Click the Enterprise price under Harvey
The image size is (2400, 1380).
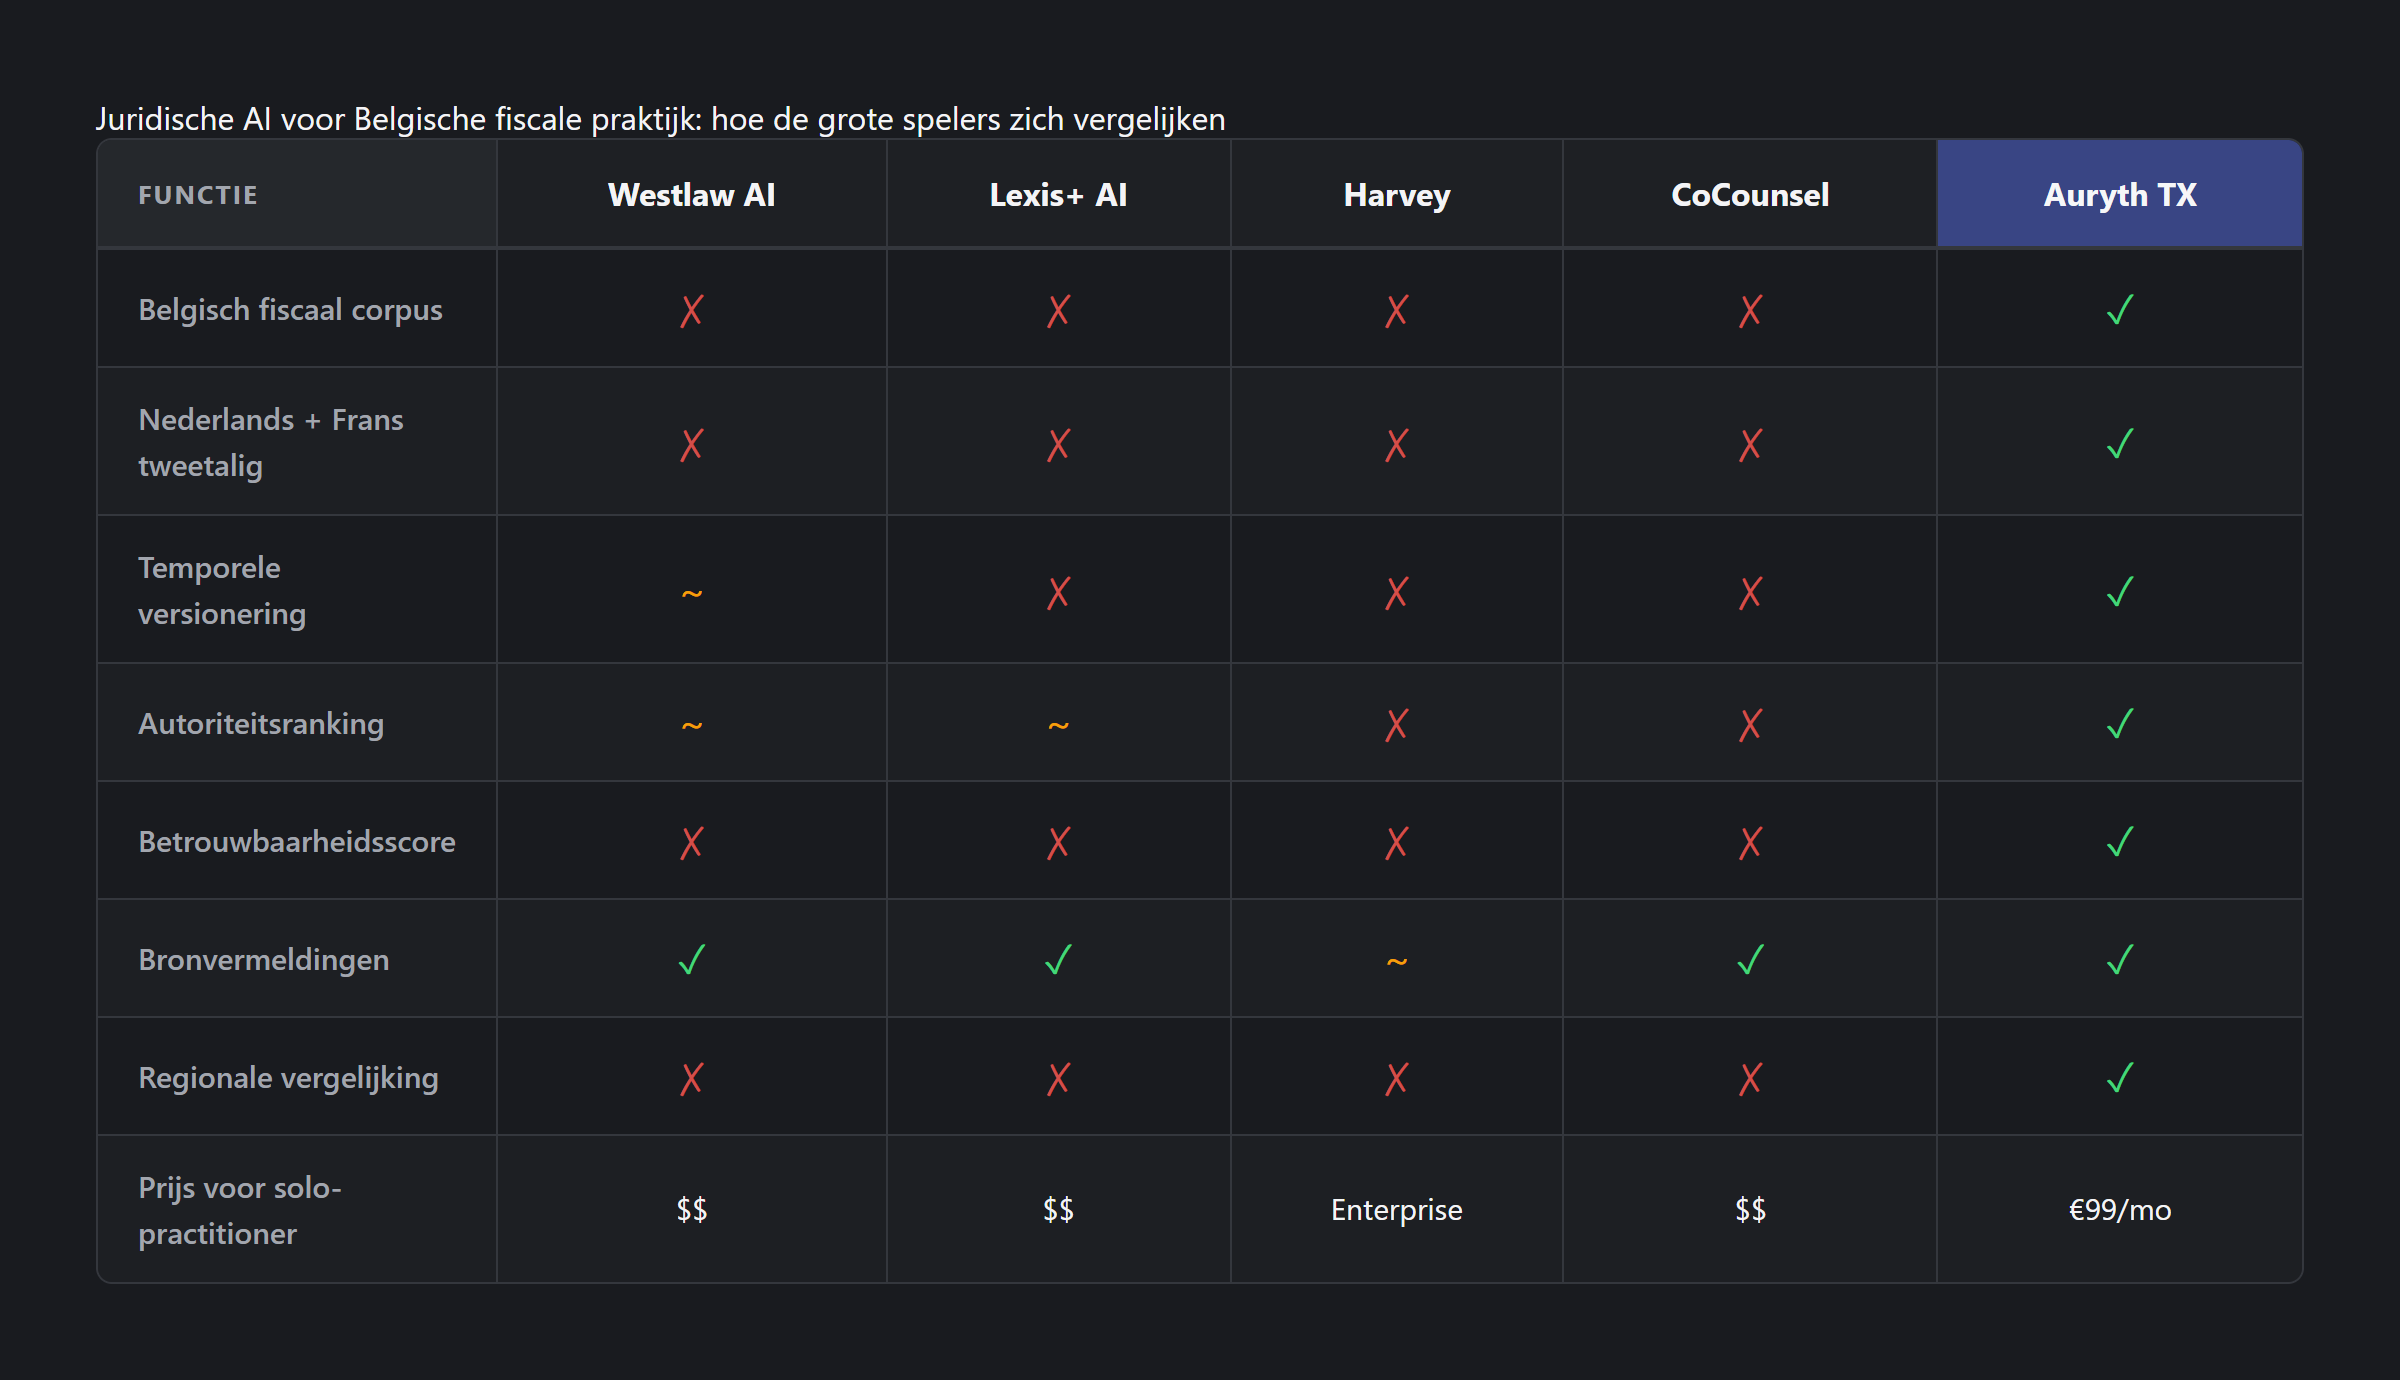(1396, 1210)
